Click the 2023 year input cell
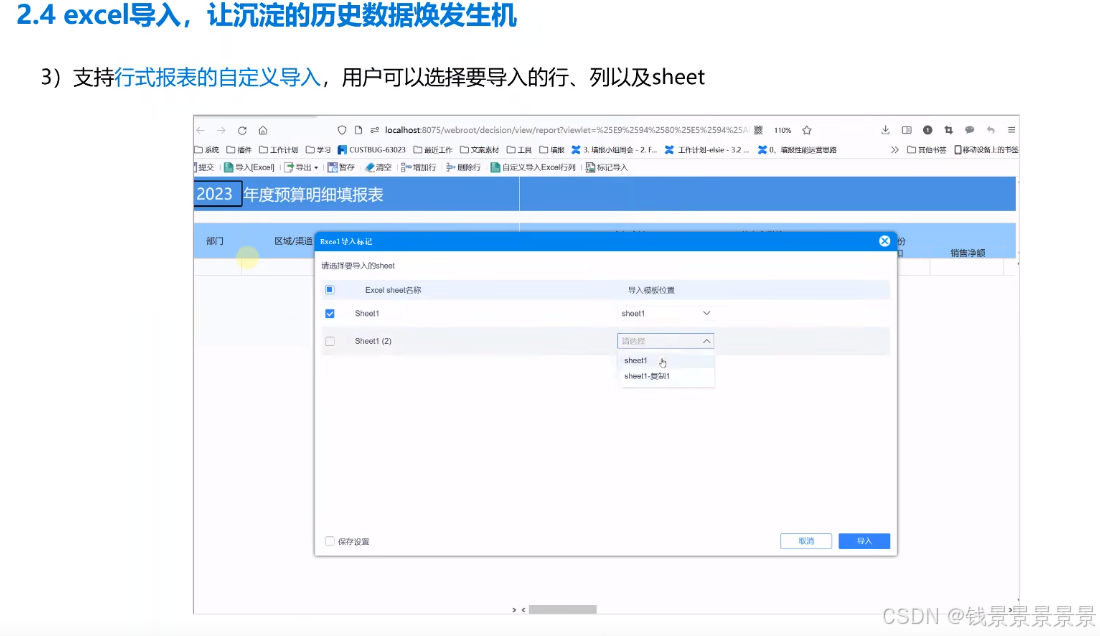This screenshot has height=636, width=1100. [217, 194]
